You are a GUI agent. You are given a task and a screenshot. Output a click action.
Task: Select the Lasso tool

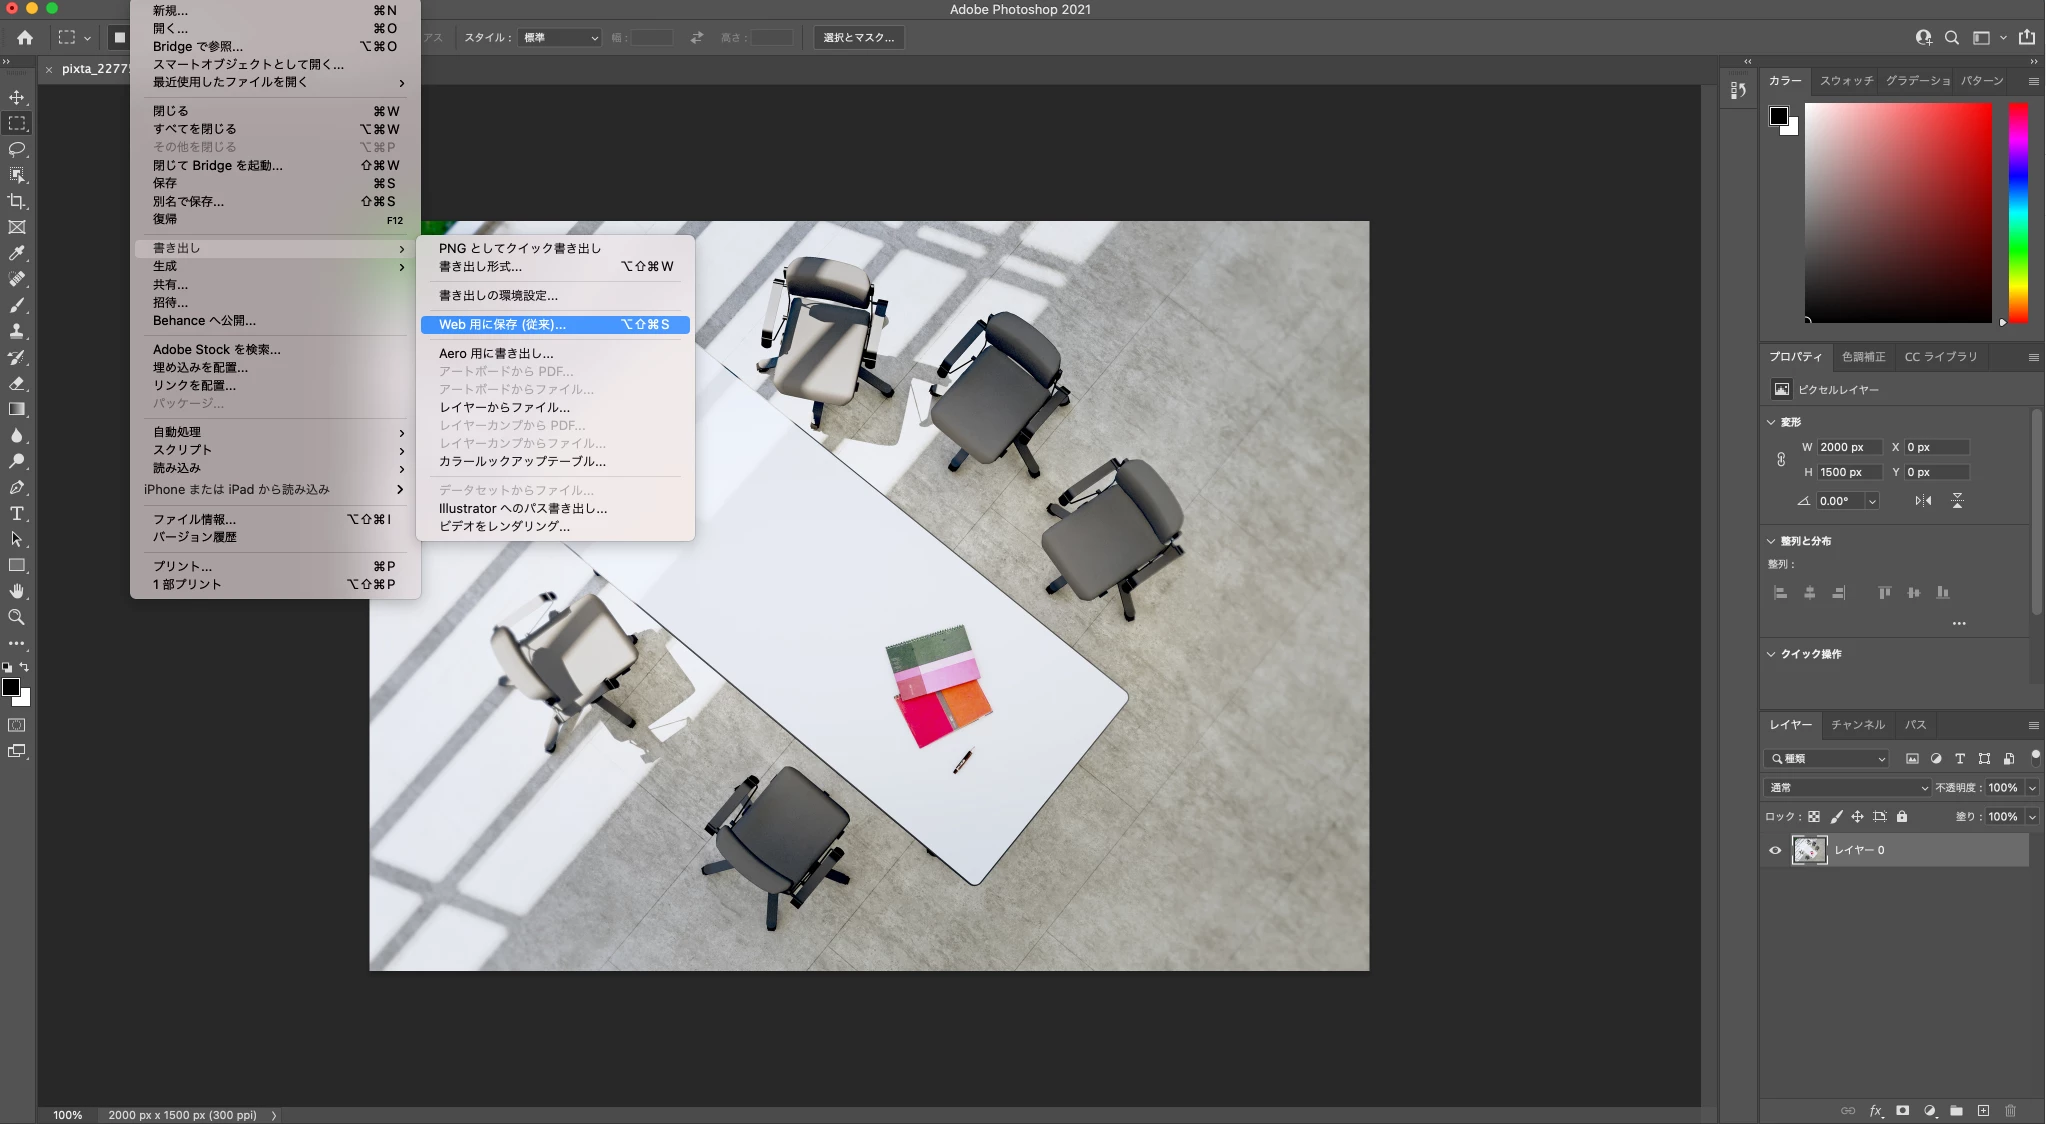point(17,149)
